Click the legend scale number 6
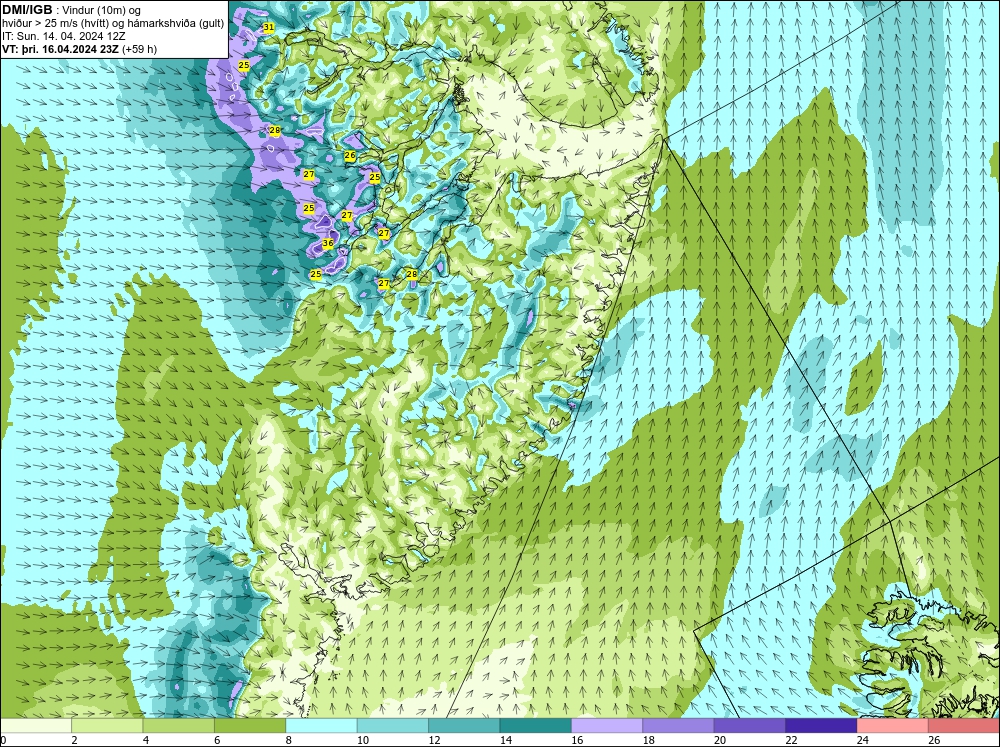1000x747 pixels. coord(217,740)
